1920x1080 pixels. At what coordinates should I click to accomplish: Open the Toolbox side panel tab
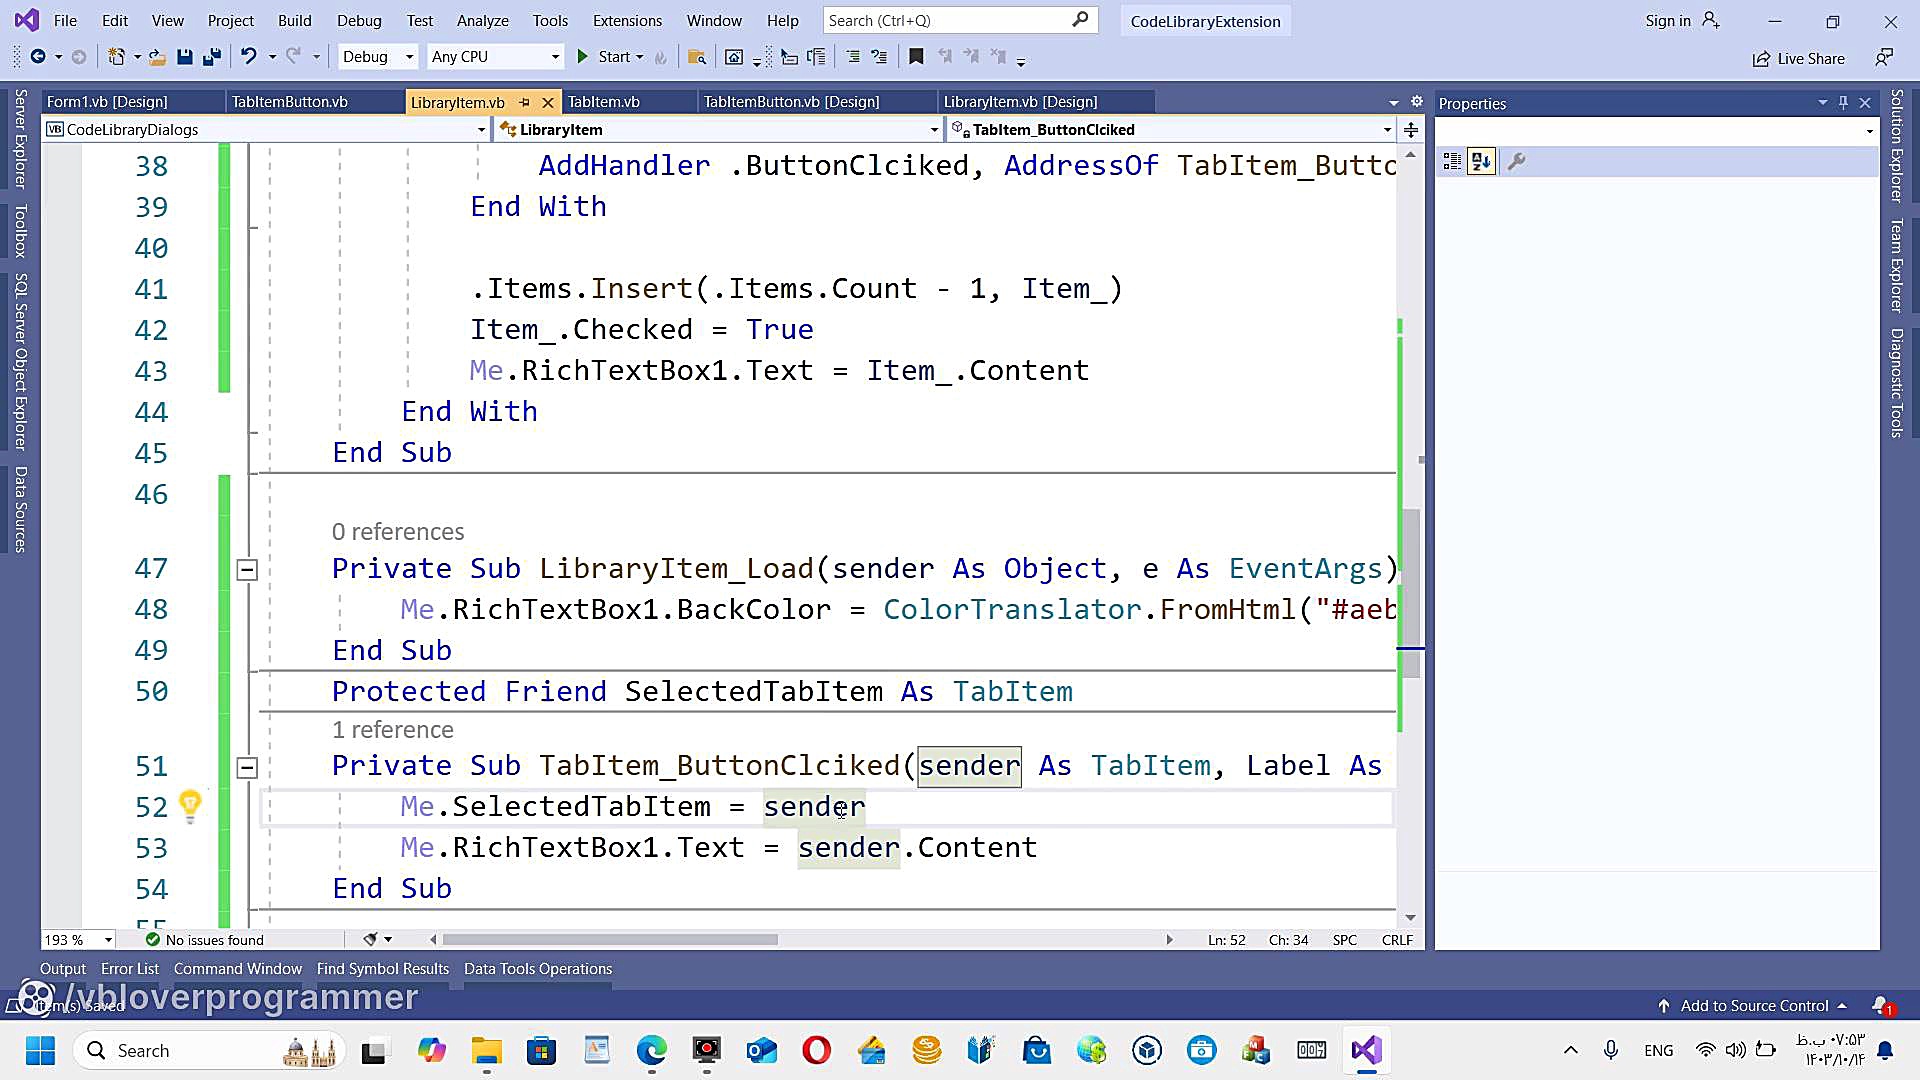click(20, 232)
